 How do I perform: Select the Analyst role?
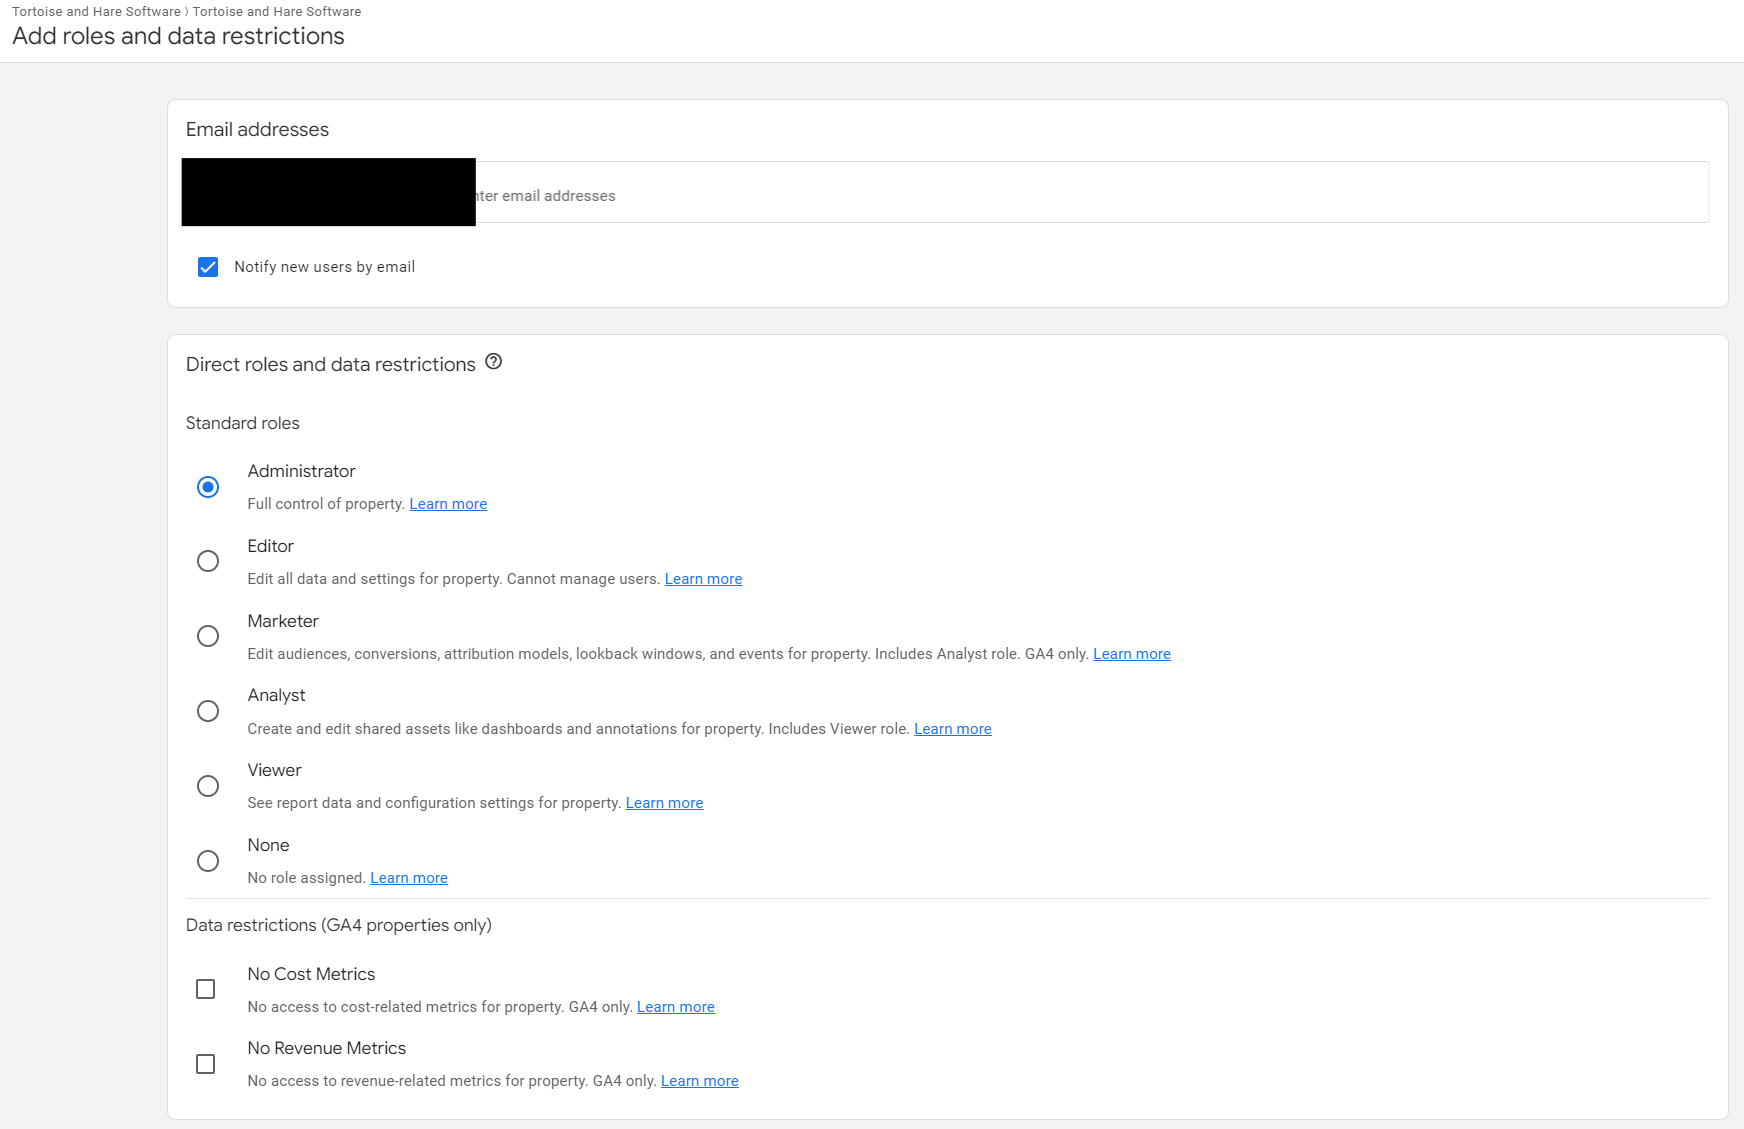[207, 711]
